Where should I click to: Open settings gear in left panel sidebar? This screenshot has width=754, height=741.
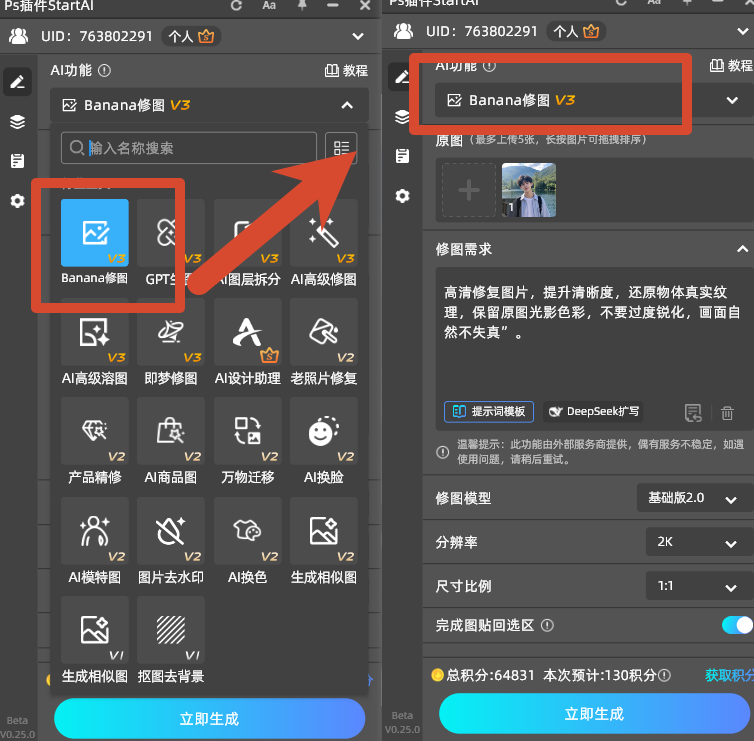pyautogui.click(x=17, y=201)
